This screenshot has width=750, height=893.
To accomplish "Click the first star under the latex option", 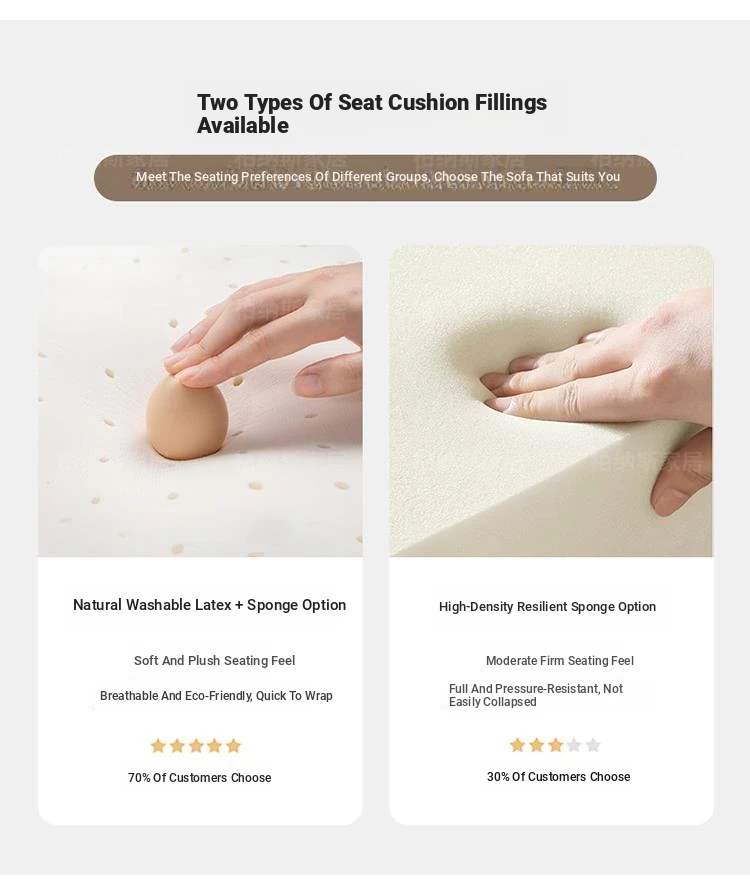I will [x=158, y=746].
